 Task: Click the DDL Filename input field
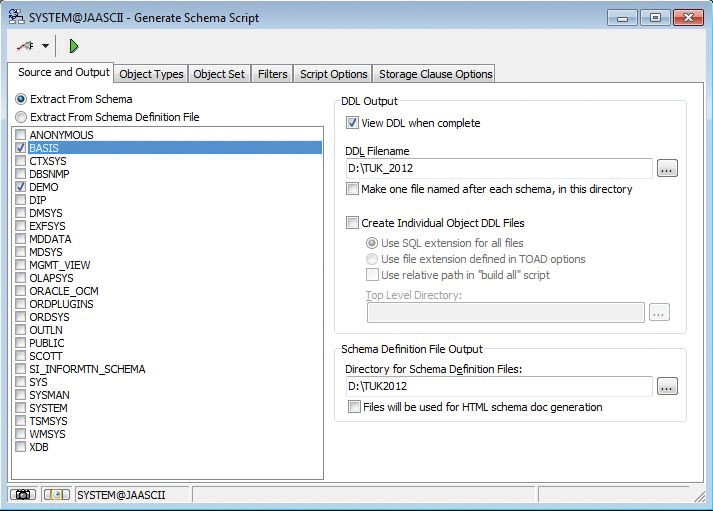pyautogui.click(x=499, y=168)
